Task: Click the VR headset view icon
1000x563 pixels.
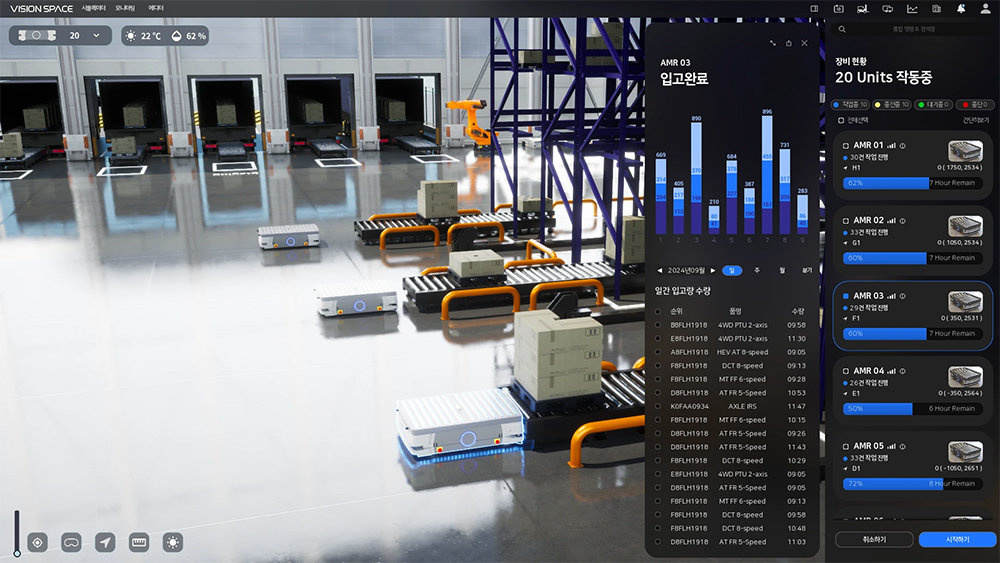Action: pos(71,542)
